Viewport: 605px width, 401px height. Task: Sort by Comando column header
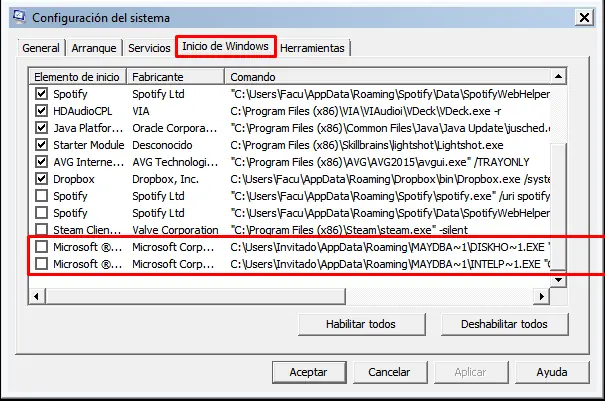tap(387, 77)
